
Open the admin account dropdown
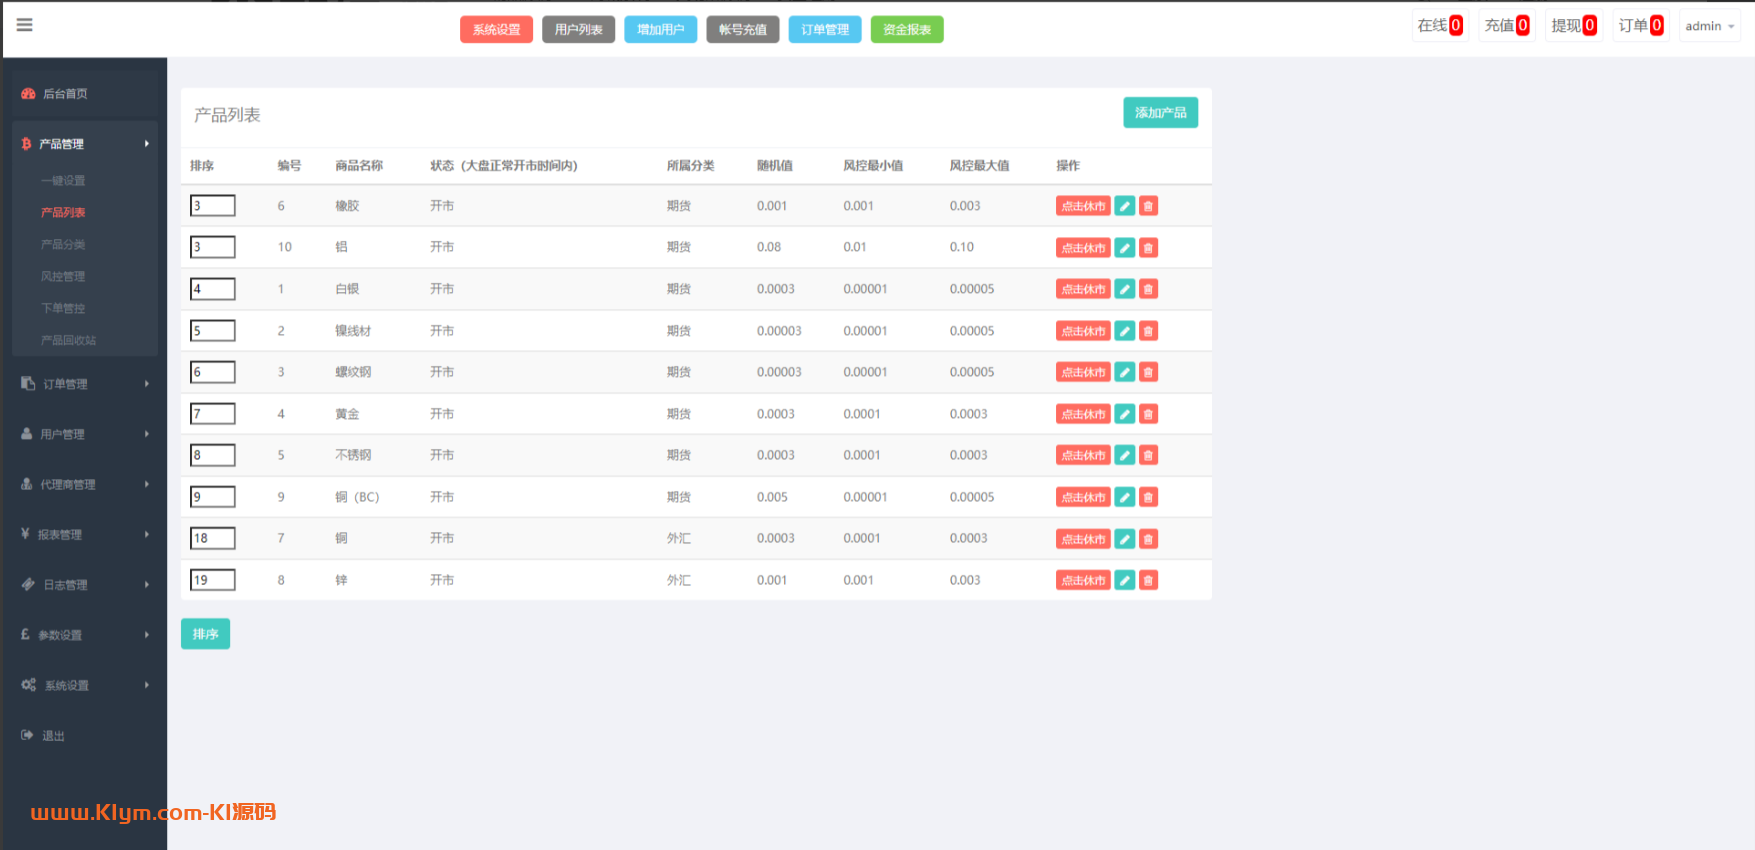[1709, 26]
